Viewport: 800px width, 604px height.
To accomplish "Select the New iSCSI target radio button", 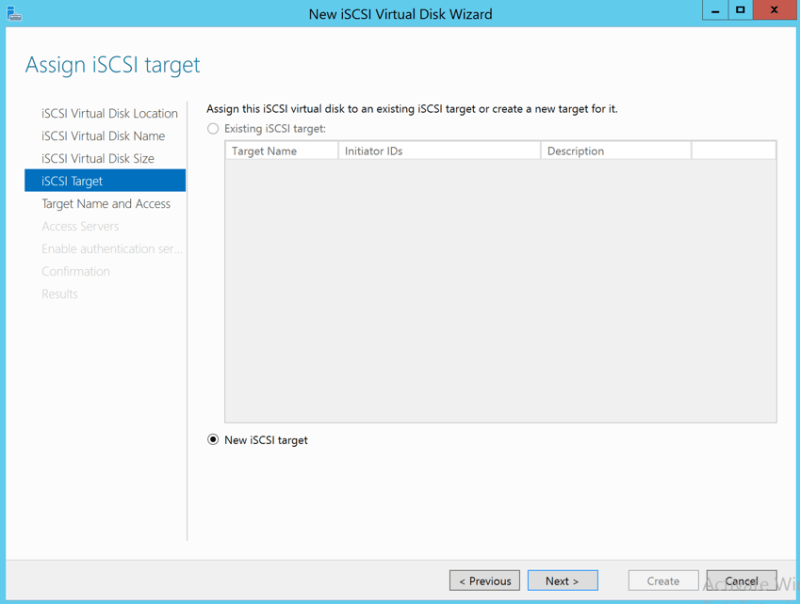I will click(x=213, y=440).
